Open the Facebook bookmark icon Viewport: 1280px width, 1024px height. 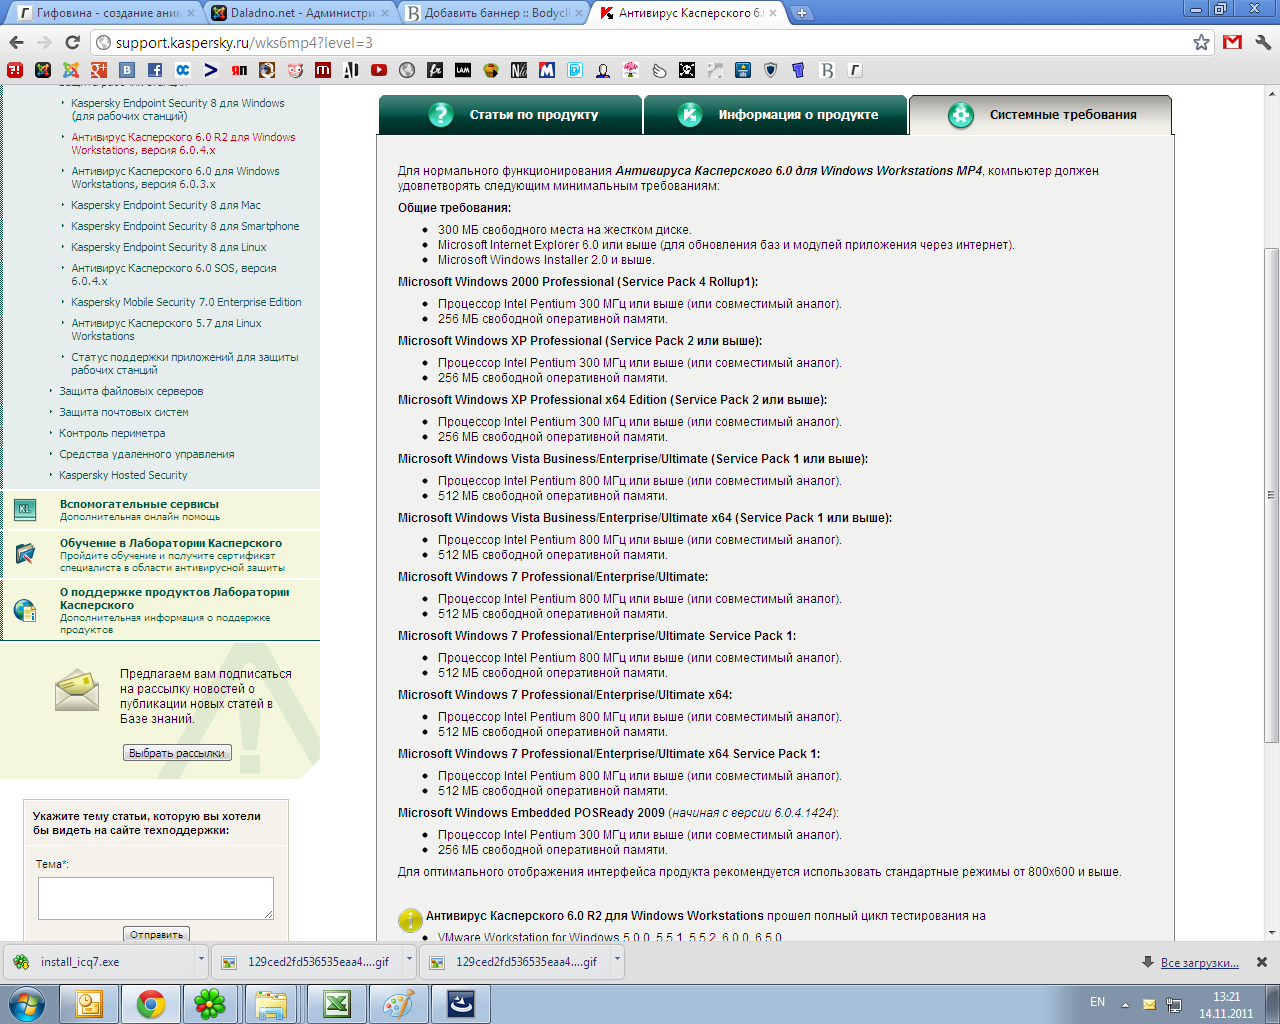click(x=155, y=70)
